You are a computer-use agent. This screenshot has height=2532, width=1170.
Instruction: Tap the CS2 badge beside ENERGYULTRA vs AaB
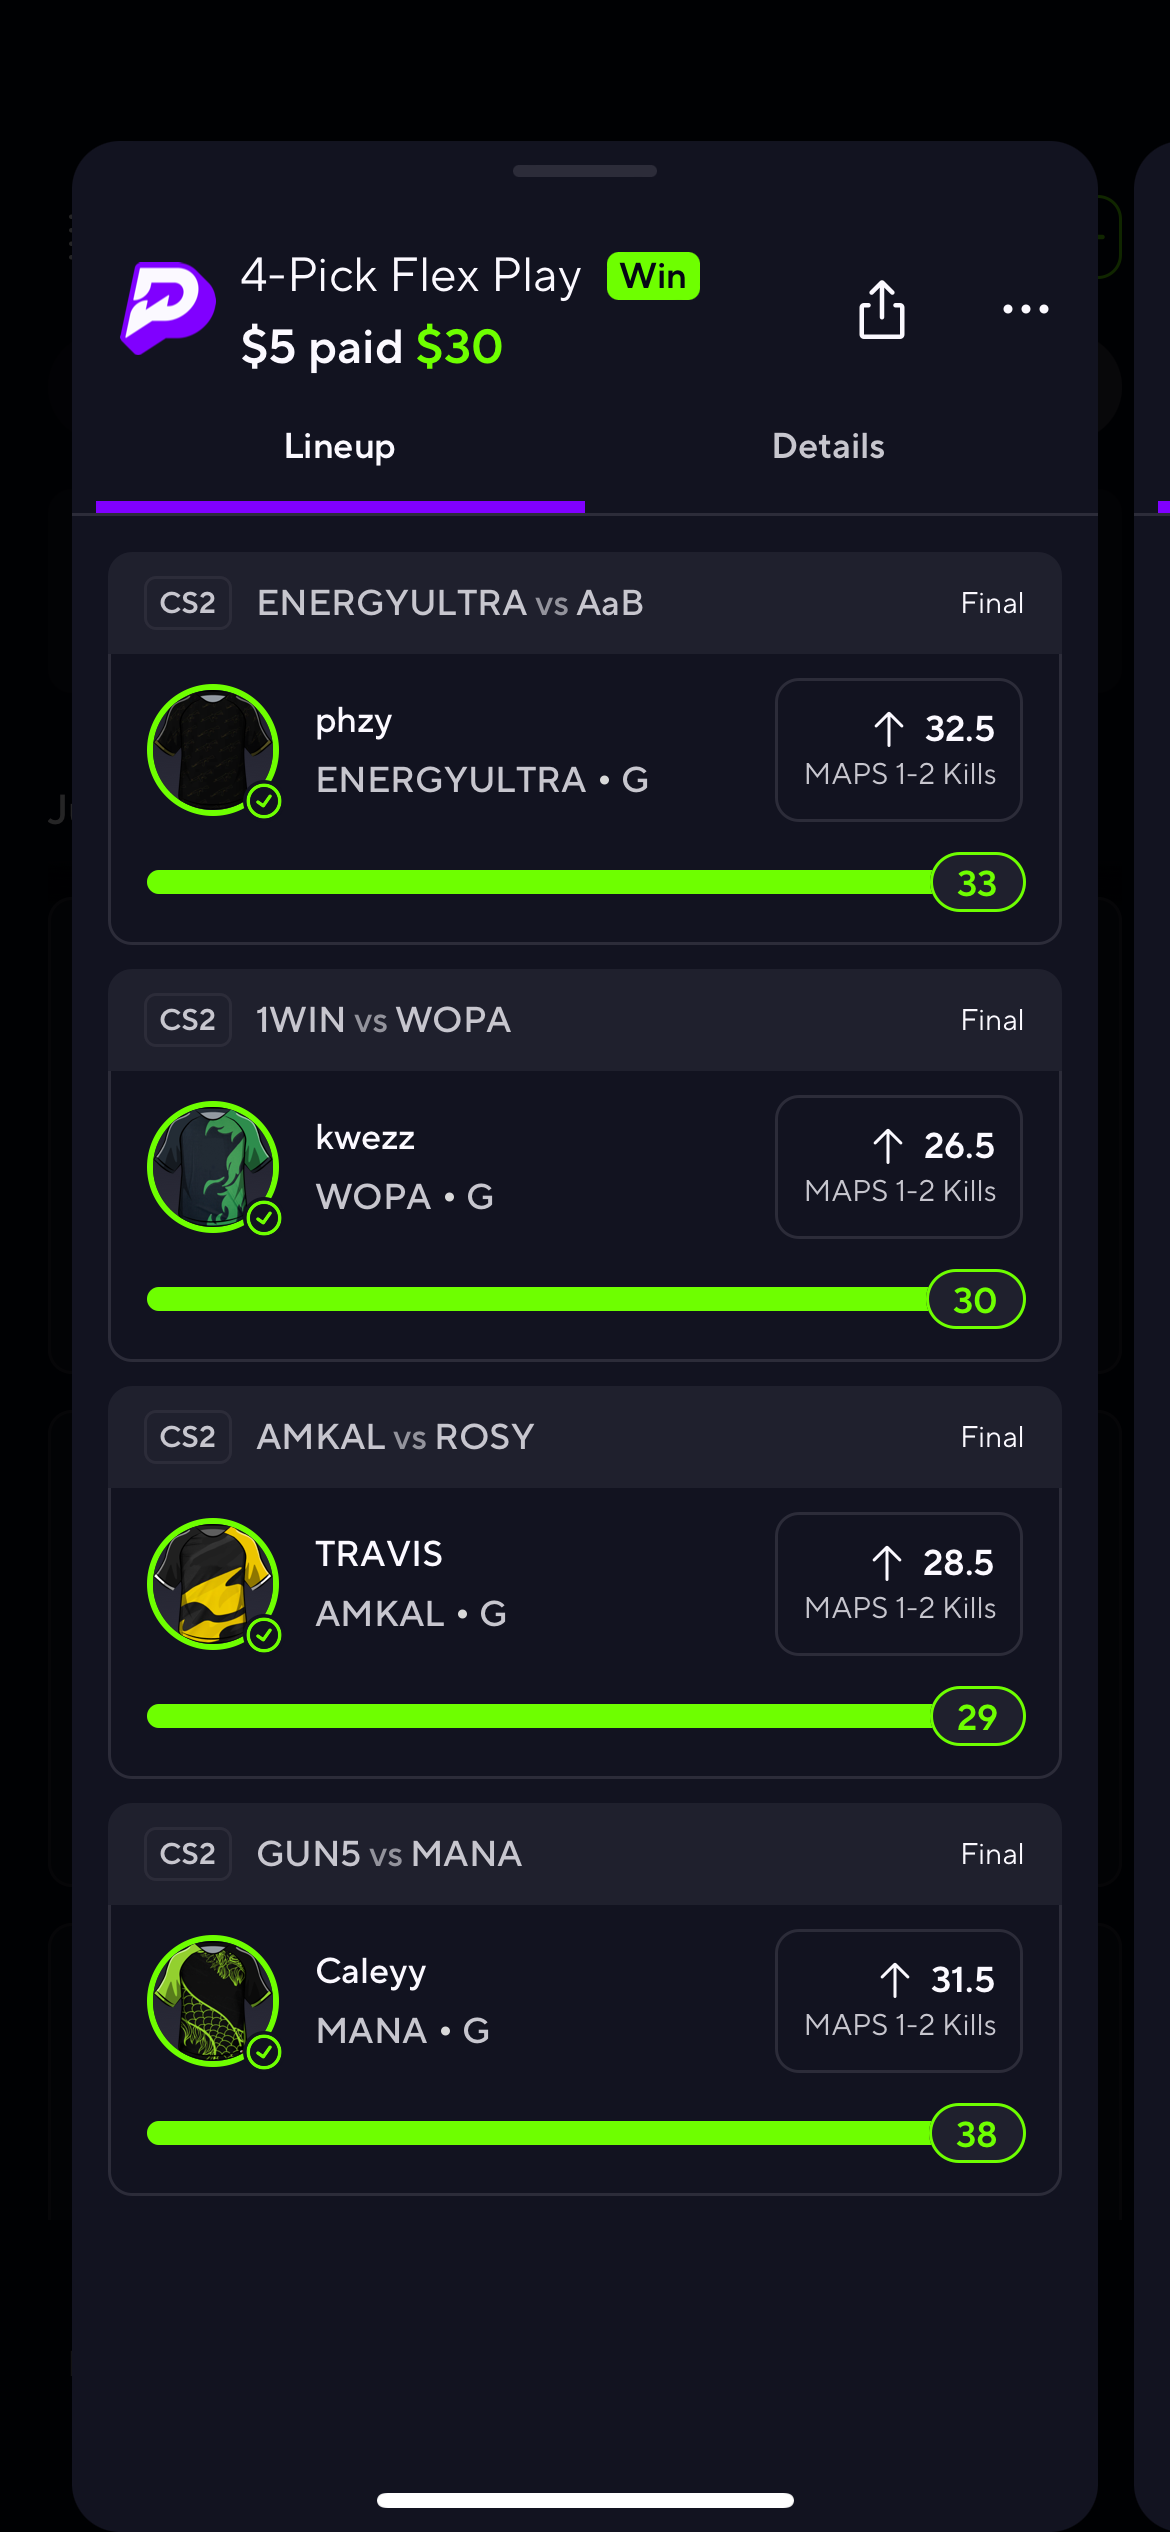[188, 603]
